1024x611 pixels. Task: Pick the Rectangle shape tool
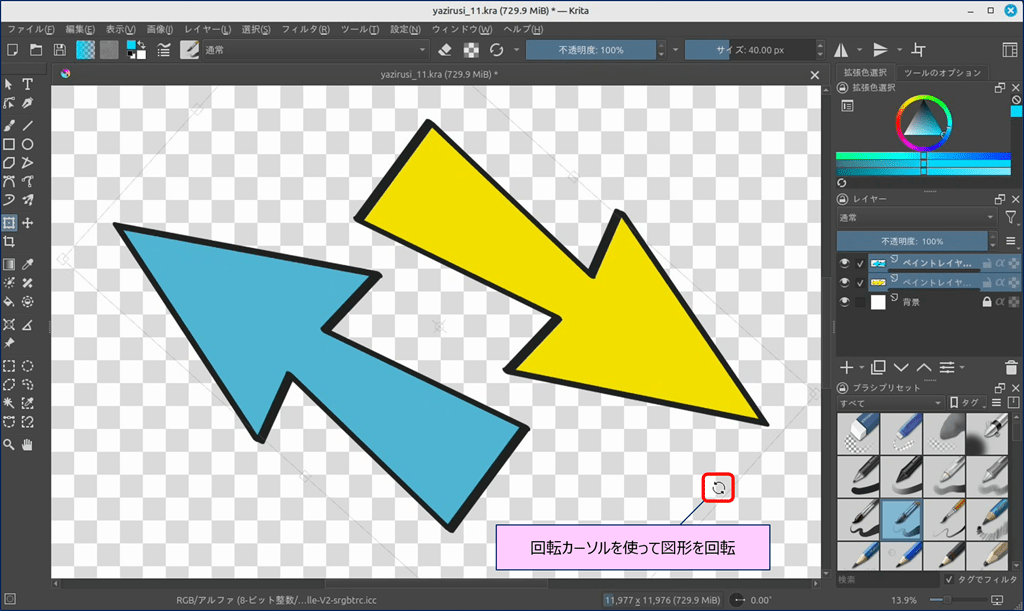tap(9, 144)
